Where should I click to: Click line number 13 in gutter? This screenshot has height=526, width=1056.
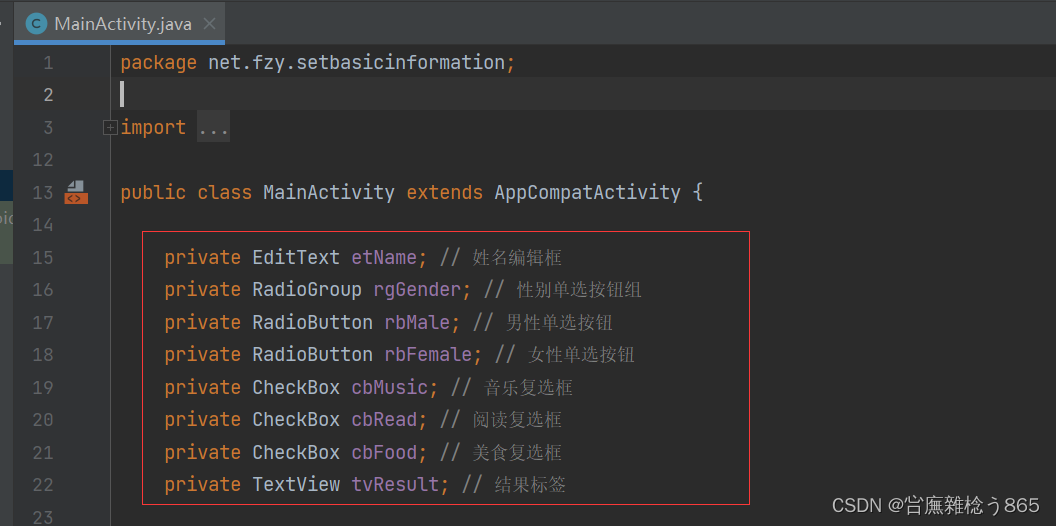[x=42, y=193]
